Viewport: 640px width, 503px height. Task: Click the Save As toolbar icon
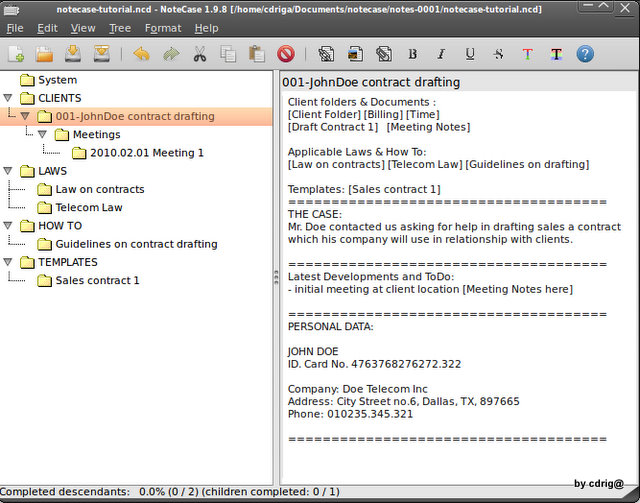coord(101,54)
